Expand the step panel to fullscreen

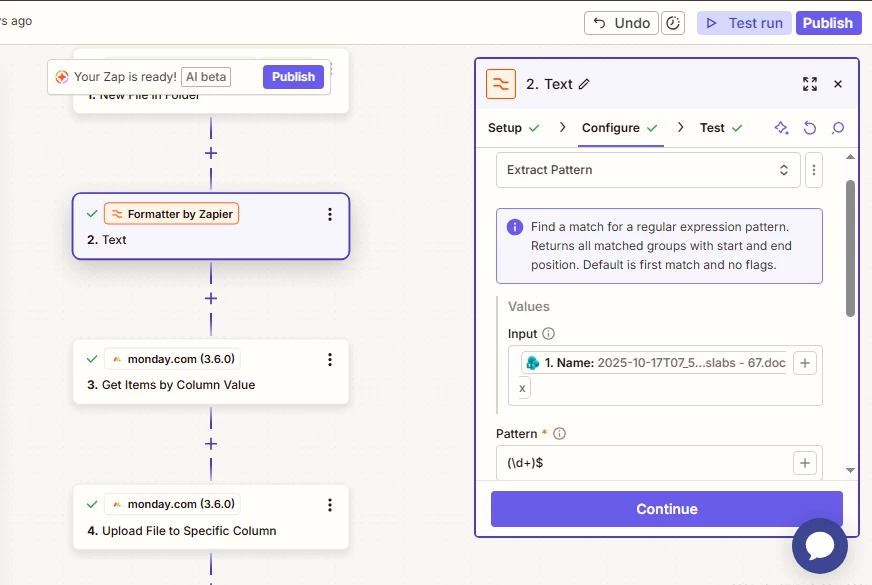(810, 84)
